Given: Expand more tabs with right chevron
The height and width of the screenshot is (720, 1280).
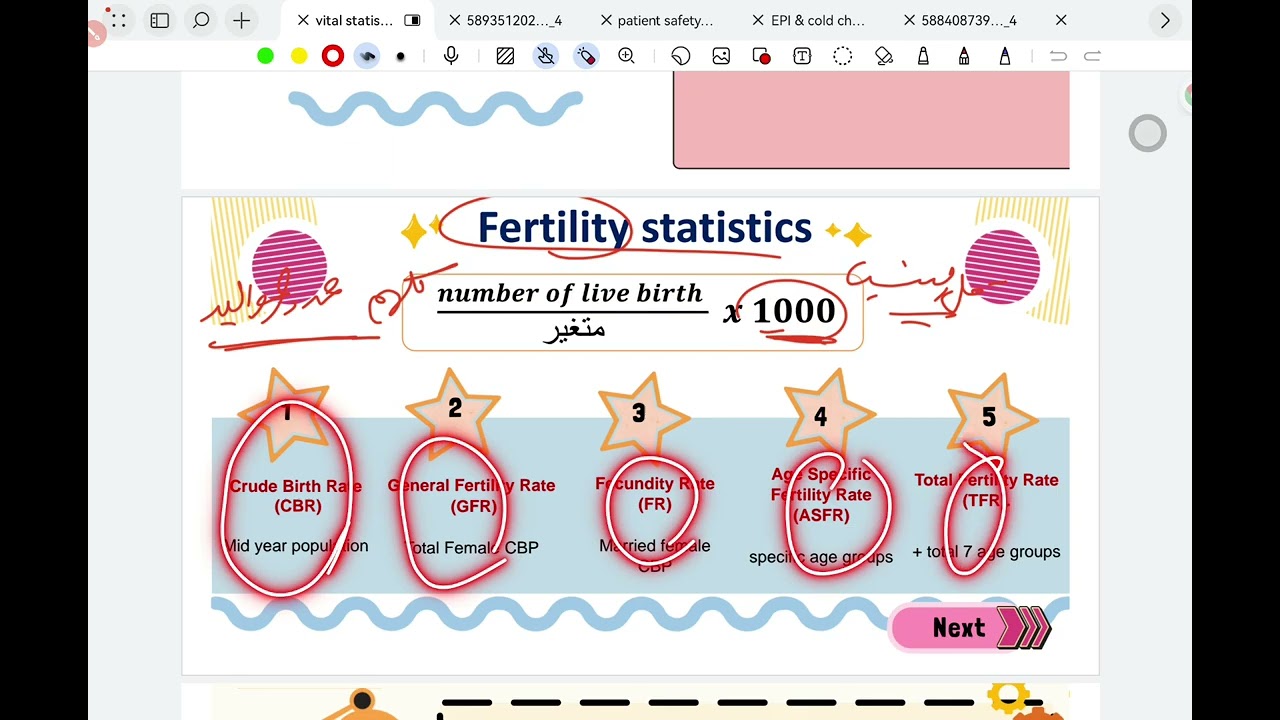Looking at the screenshot, I should (1164, 20).
